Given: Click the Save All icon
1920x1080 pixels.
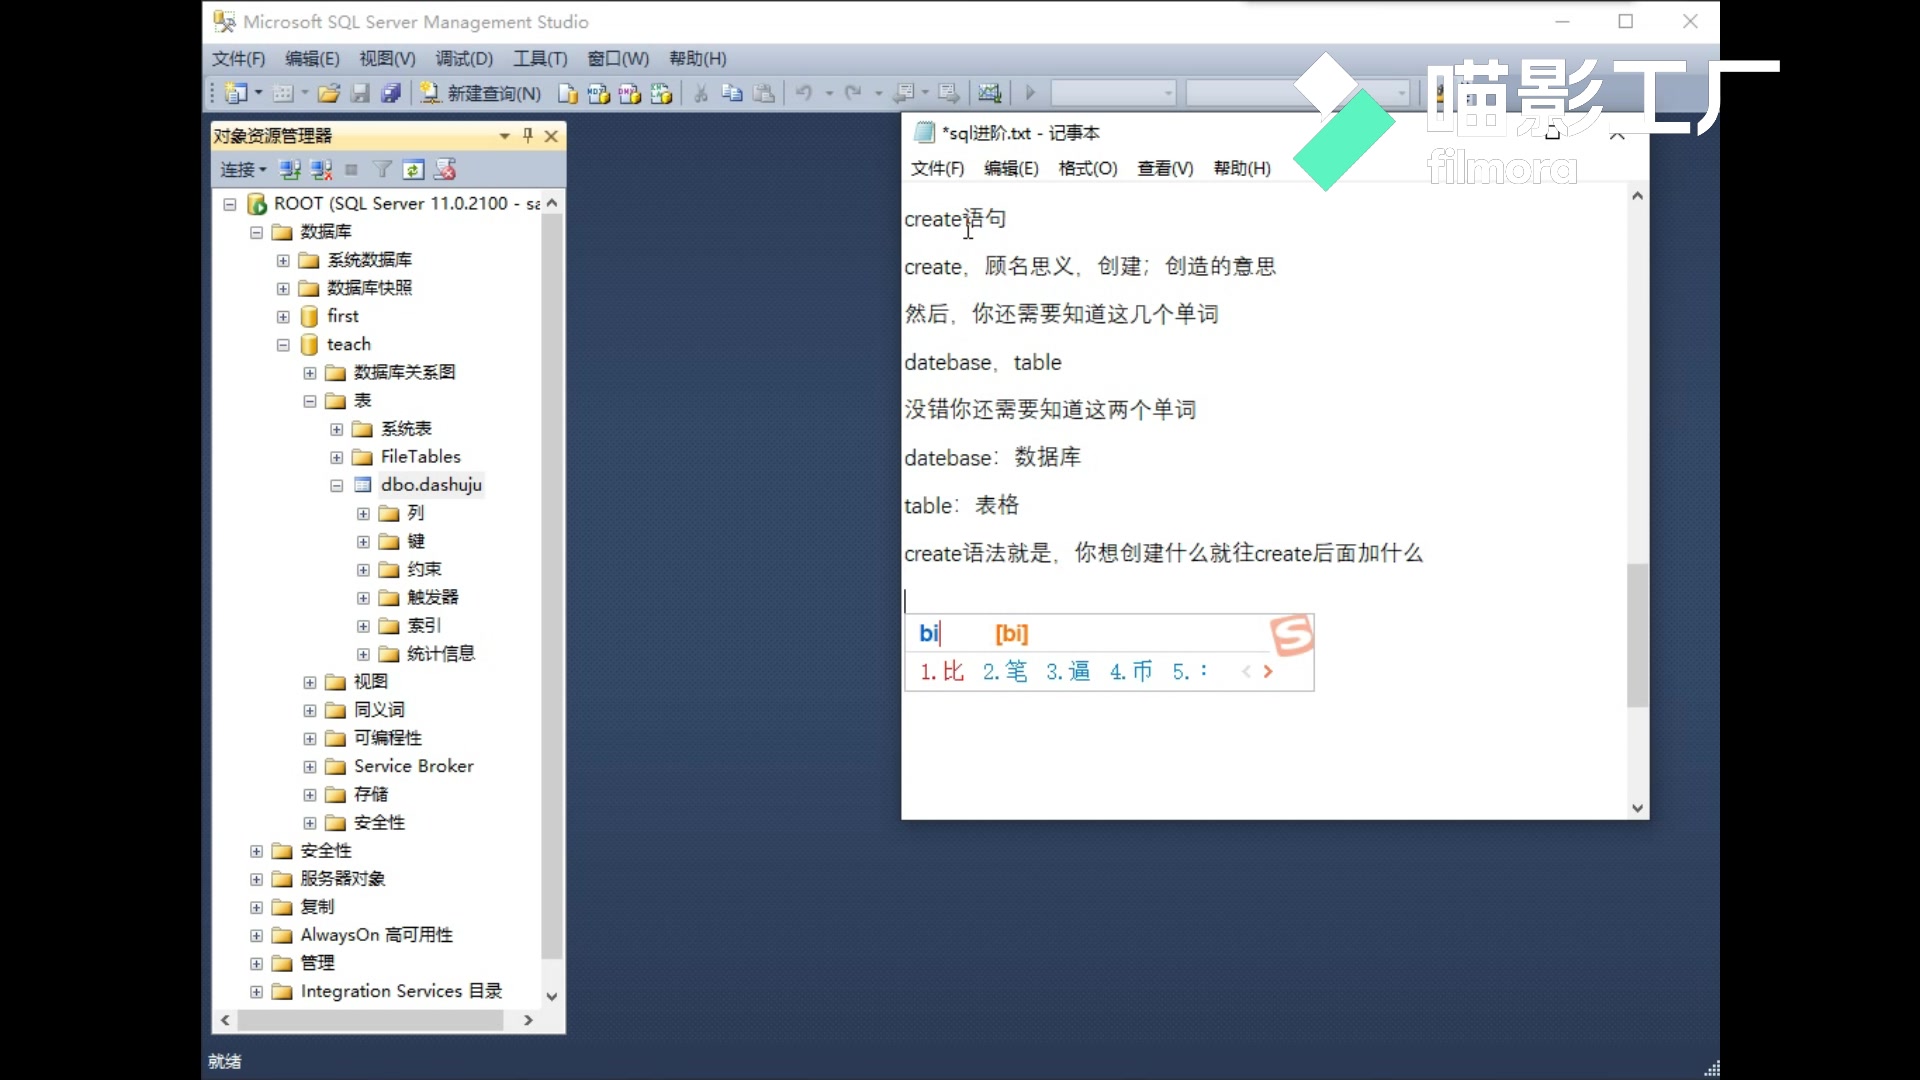Looking at the screenshot, I should (391, 93).
